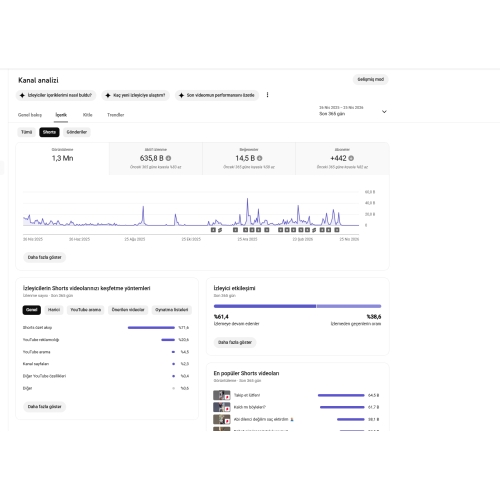The width and height of the screenshot is (500, 500).
Task: Click the Shorts özet akışı row label
Action: (x=37, y=328)
